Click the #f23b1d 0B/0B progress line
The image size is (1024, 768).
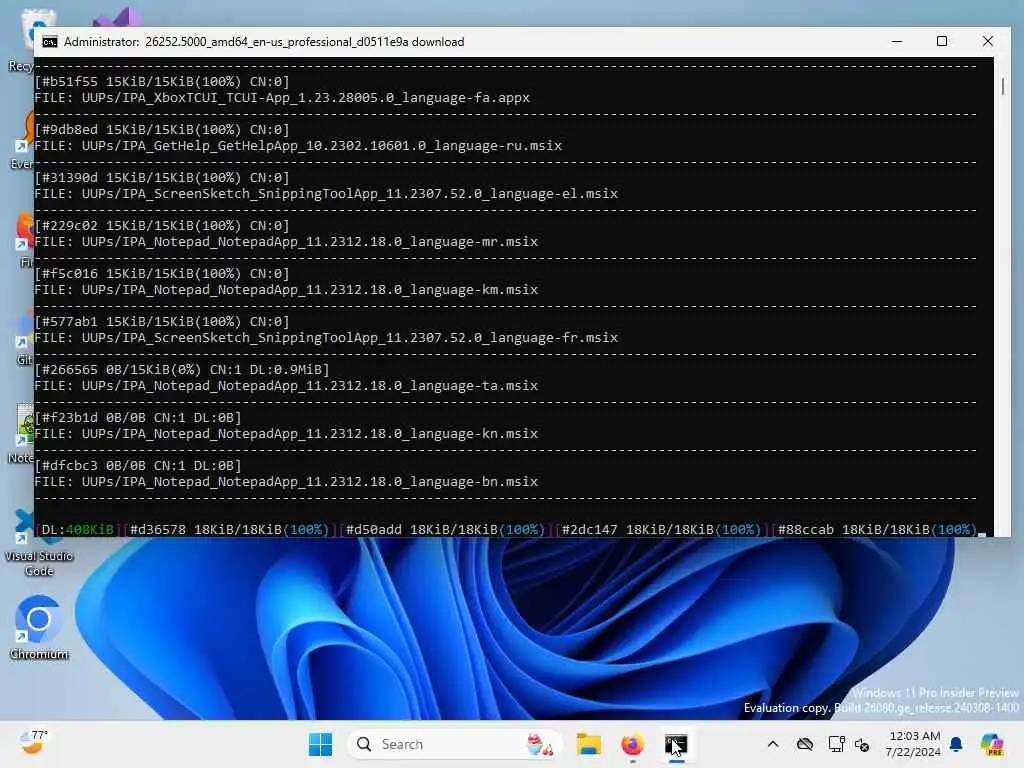click(138, 418)
